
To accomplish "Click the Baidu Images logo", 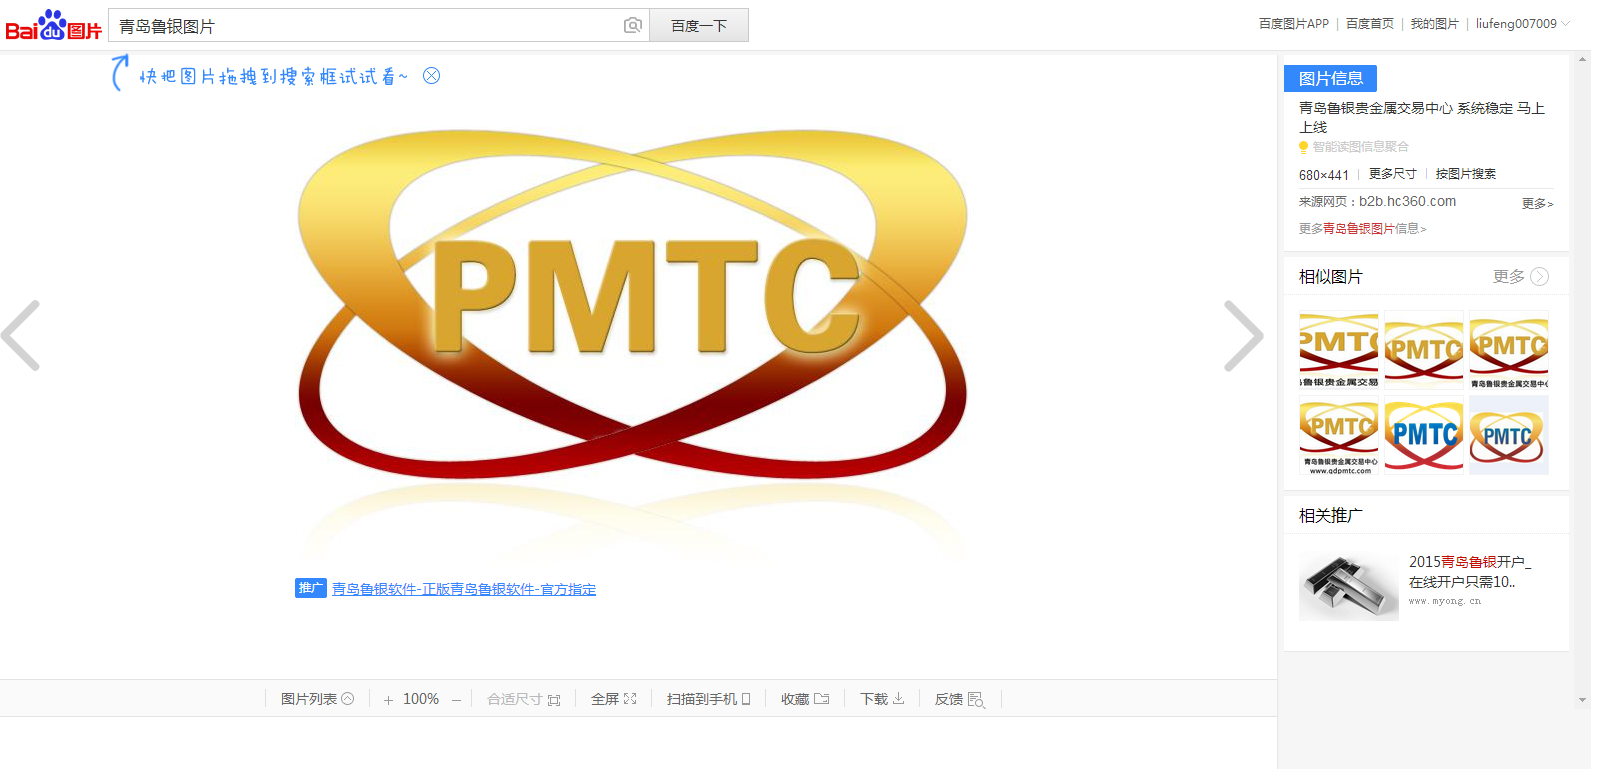I will point(54,25).
